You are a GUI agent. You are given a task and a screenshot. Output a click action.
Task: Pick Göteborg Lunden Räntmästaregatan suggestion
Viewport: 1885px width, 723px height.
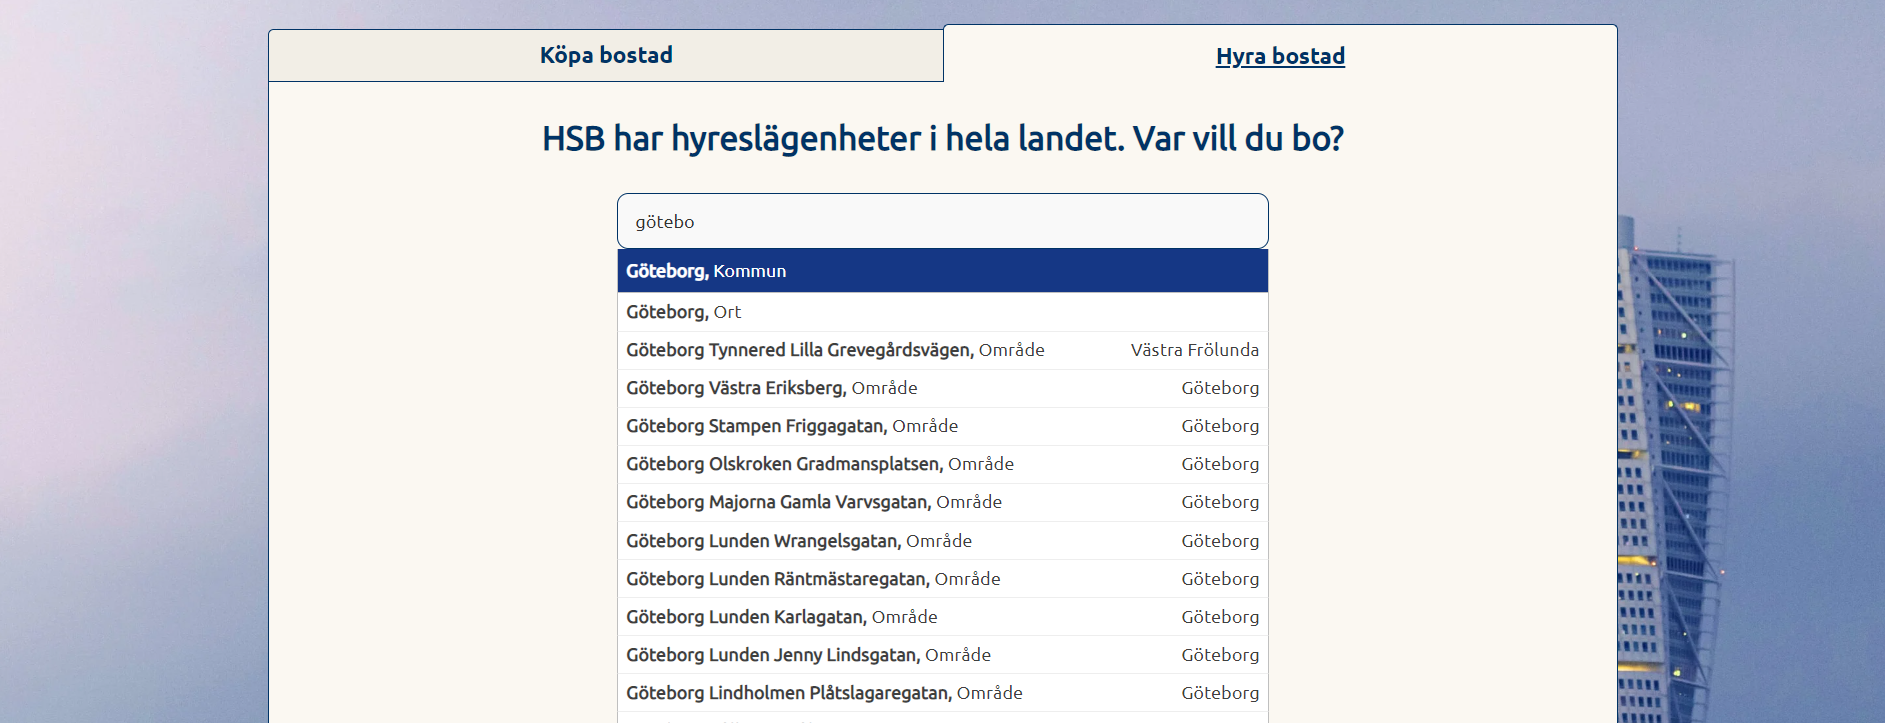[943, 579]
